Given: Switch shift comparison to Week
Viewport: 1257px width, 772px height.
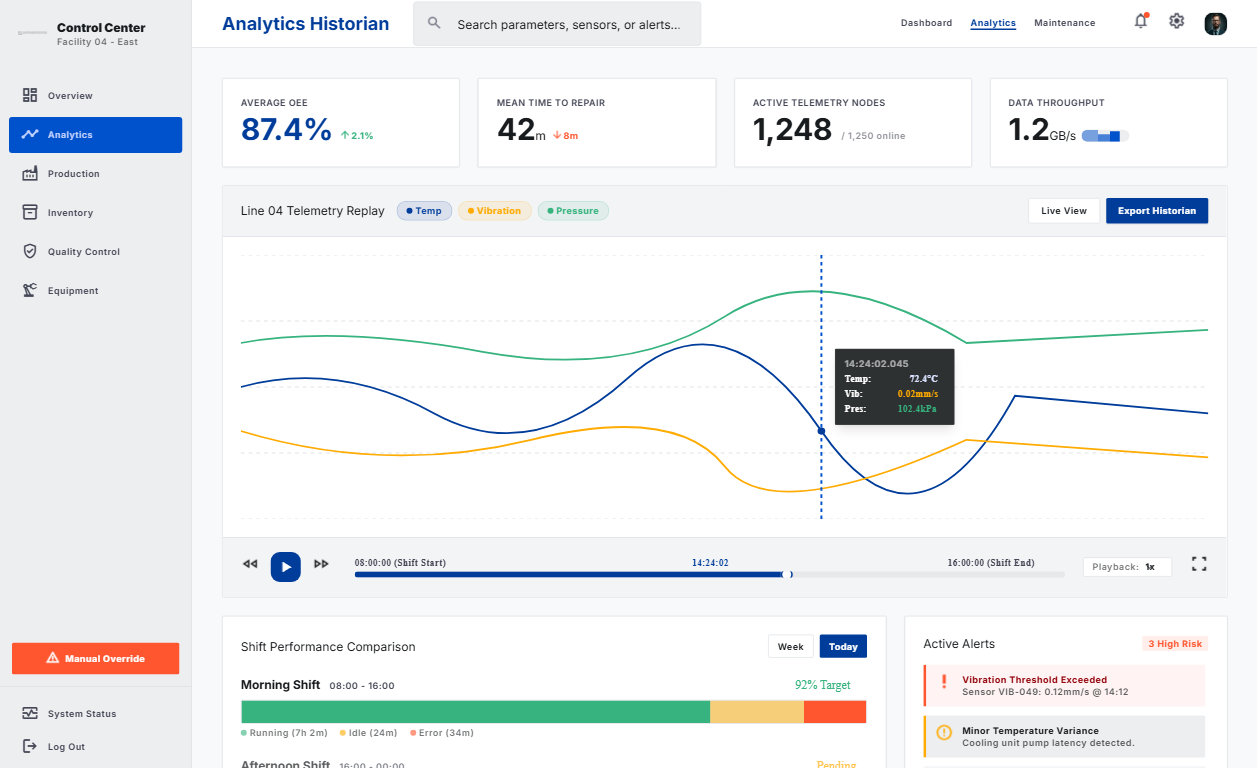Looking at the screenshot, I should pos(790,647).
